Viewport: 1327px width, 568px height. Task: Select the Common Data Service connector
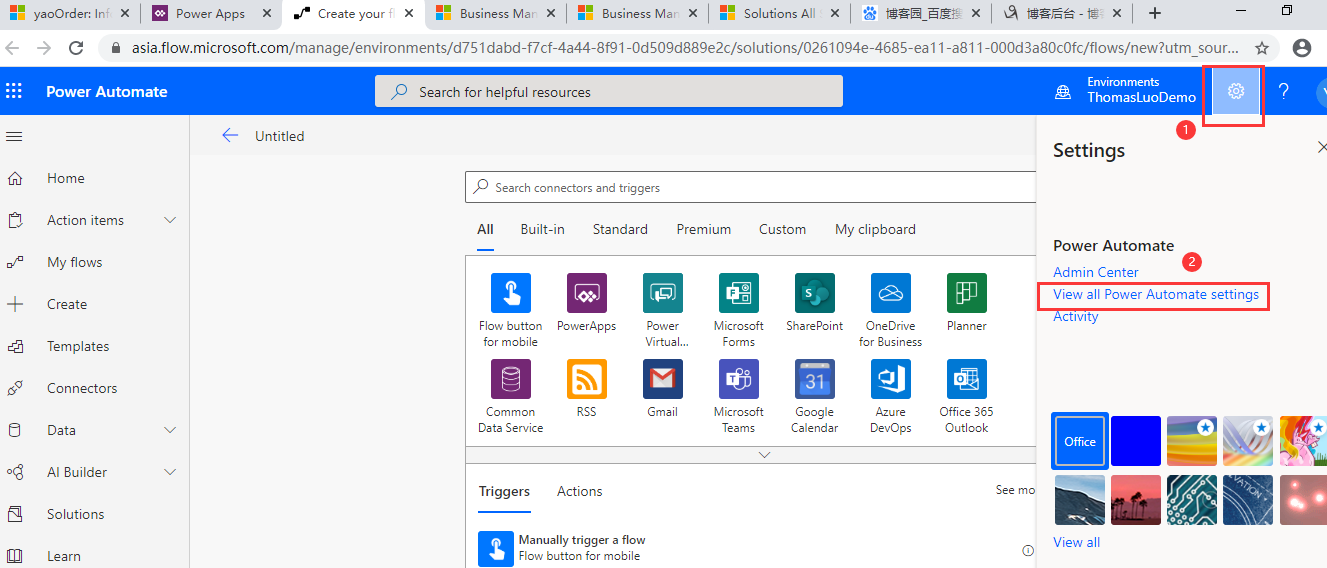coord(510,379)
